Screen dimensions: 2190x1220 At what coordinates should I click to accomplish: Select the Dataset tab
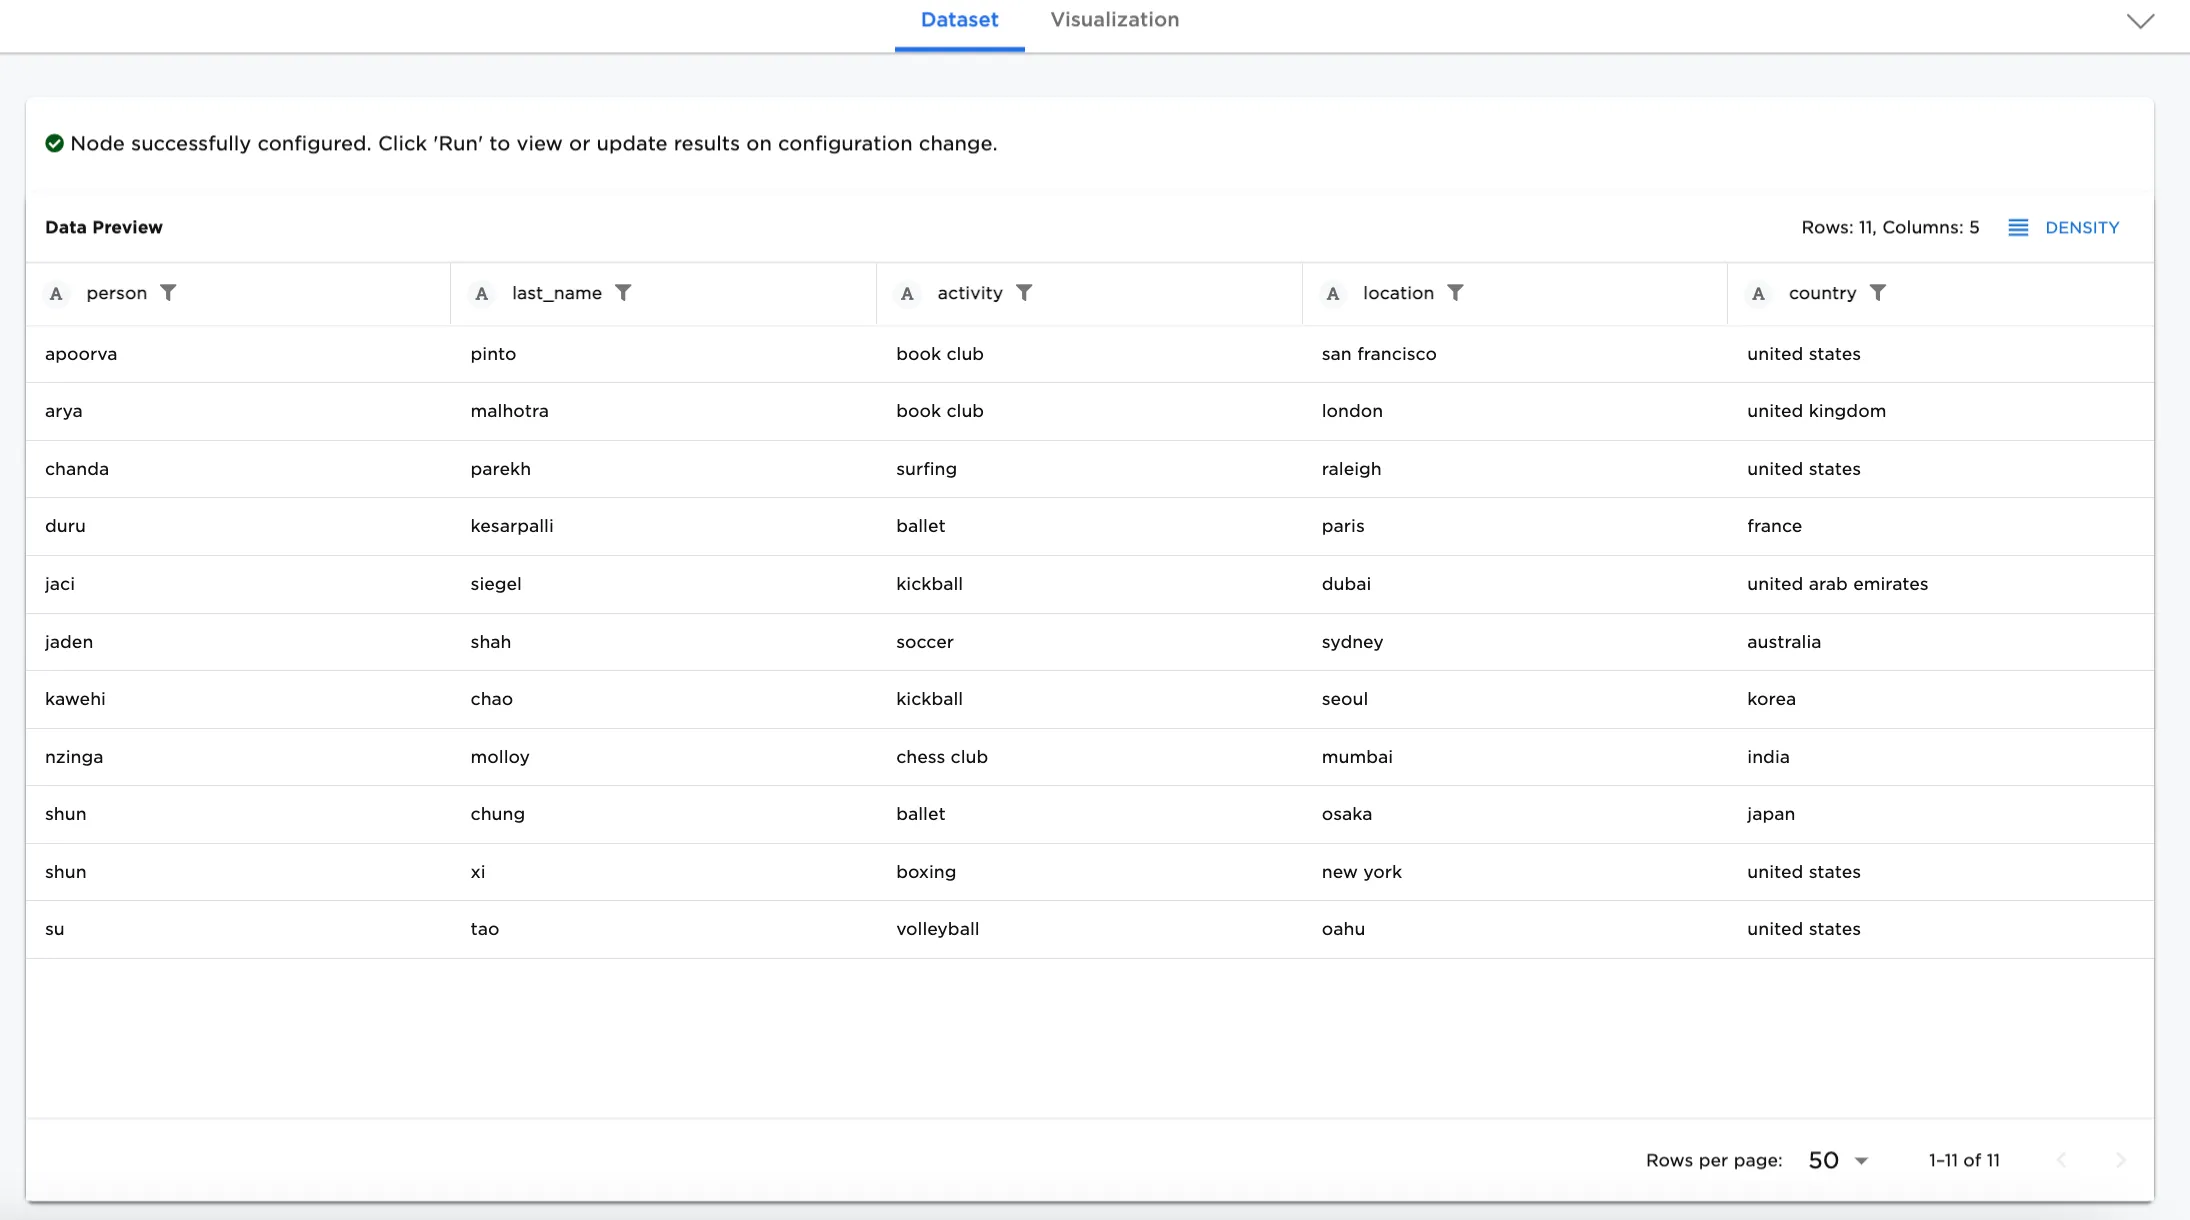959,19
